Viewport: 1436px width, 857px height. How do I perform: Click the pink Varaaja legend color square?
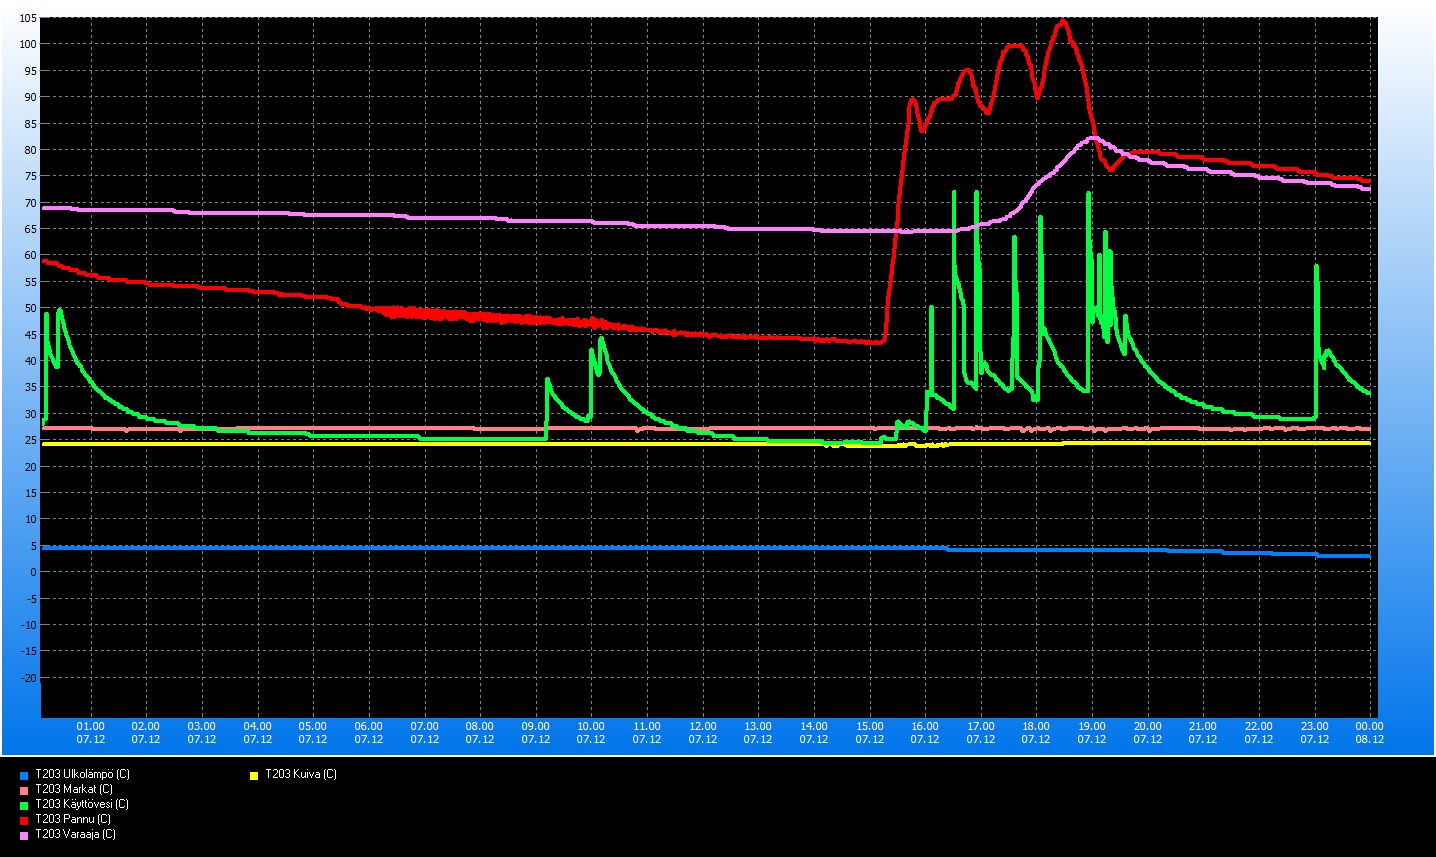point(24,835)
